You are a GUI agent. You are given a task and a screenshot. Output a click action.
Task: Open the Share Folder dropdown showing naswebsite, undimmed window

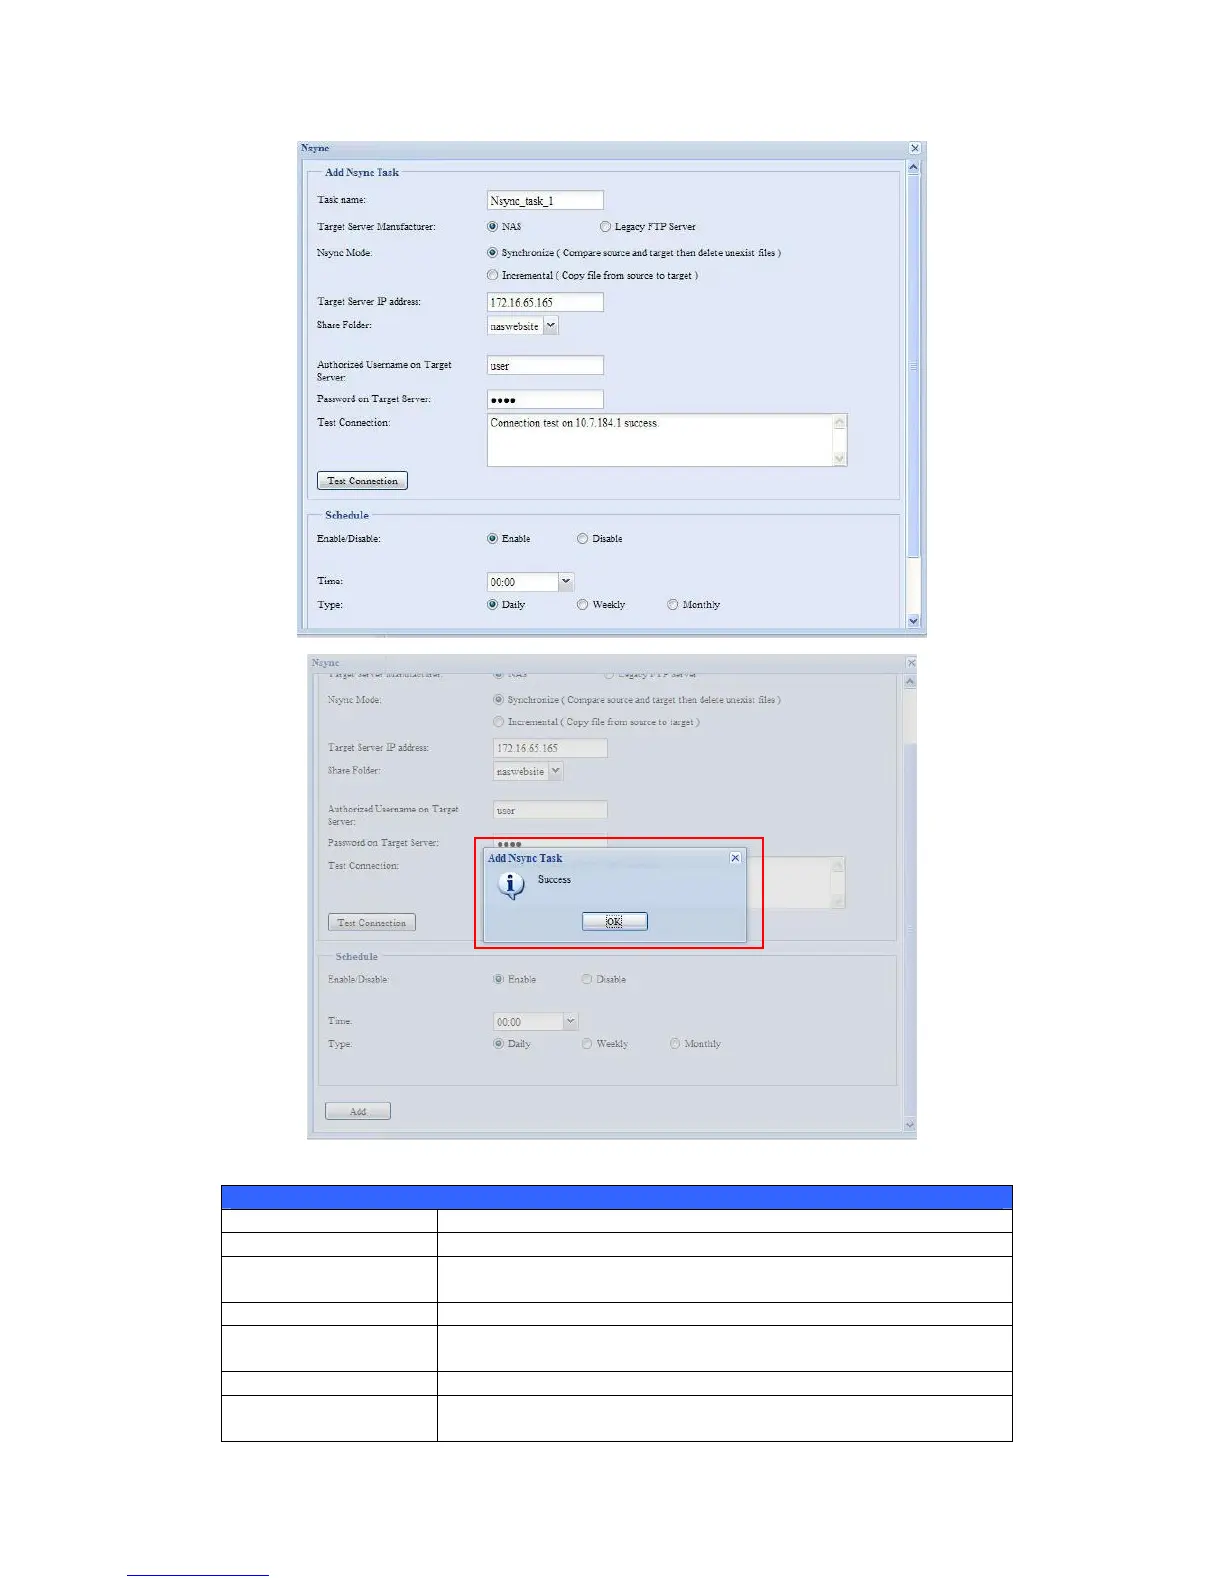(x=551, y=326)
